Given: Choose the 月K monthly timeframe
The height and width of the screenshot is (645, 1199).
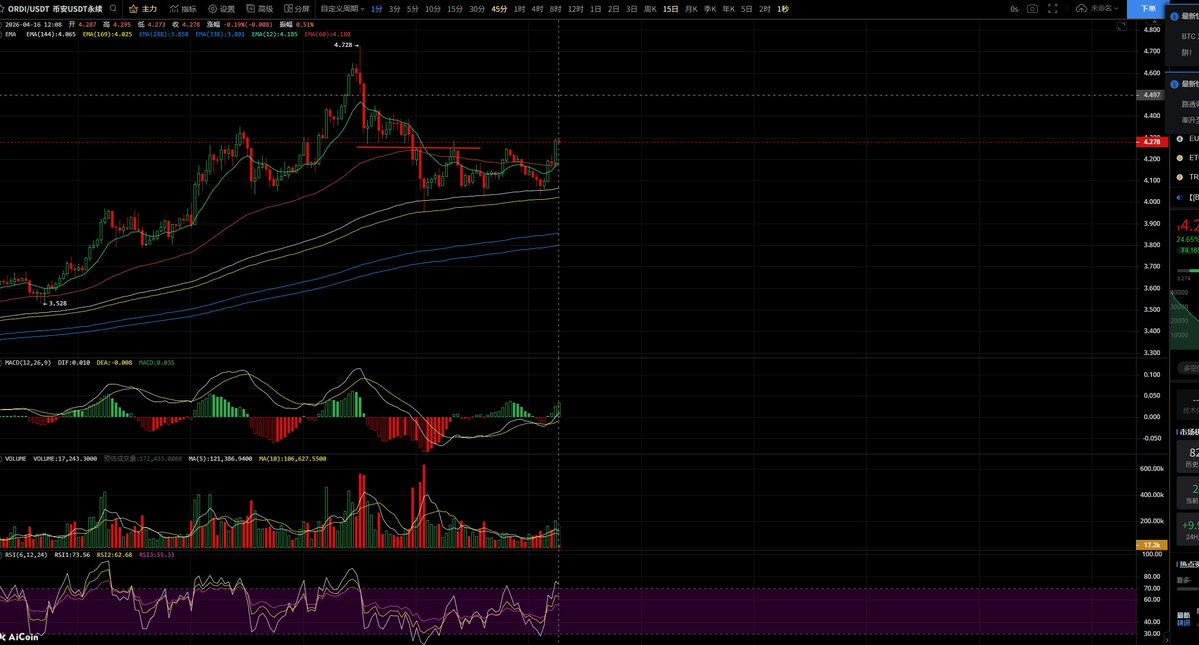Looking at the screenshot, I should pos(691,9).
